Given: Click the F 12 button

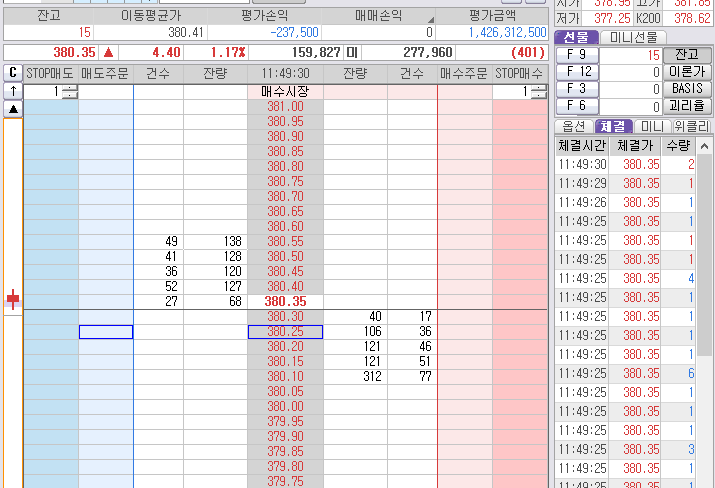Looking at the screenshot, I should click(577, 72).
